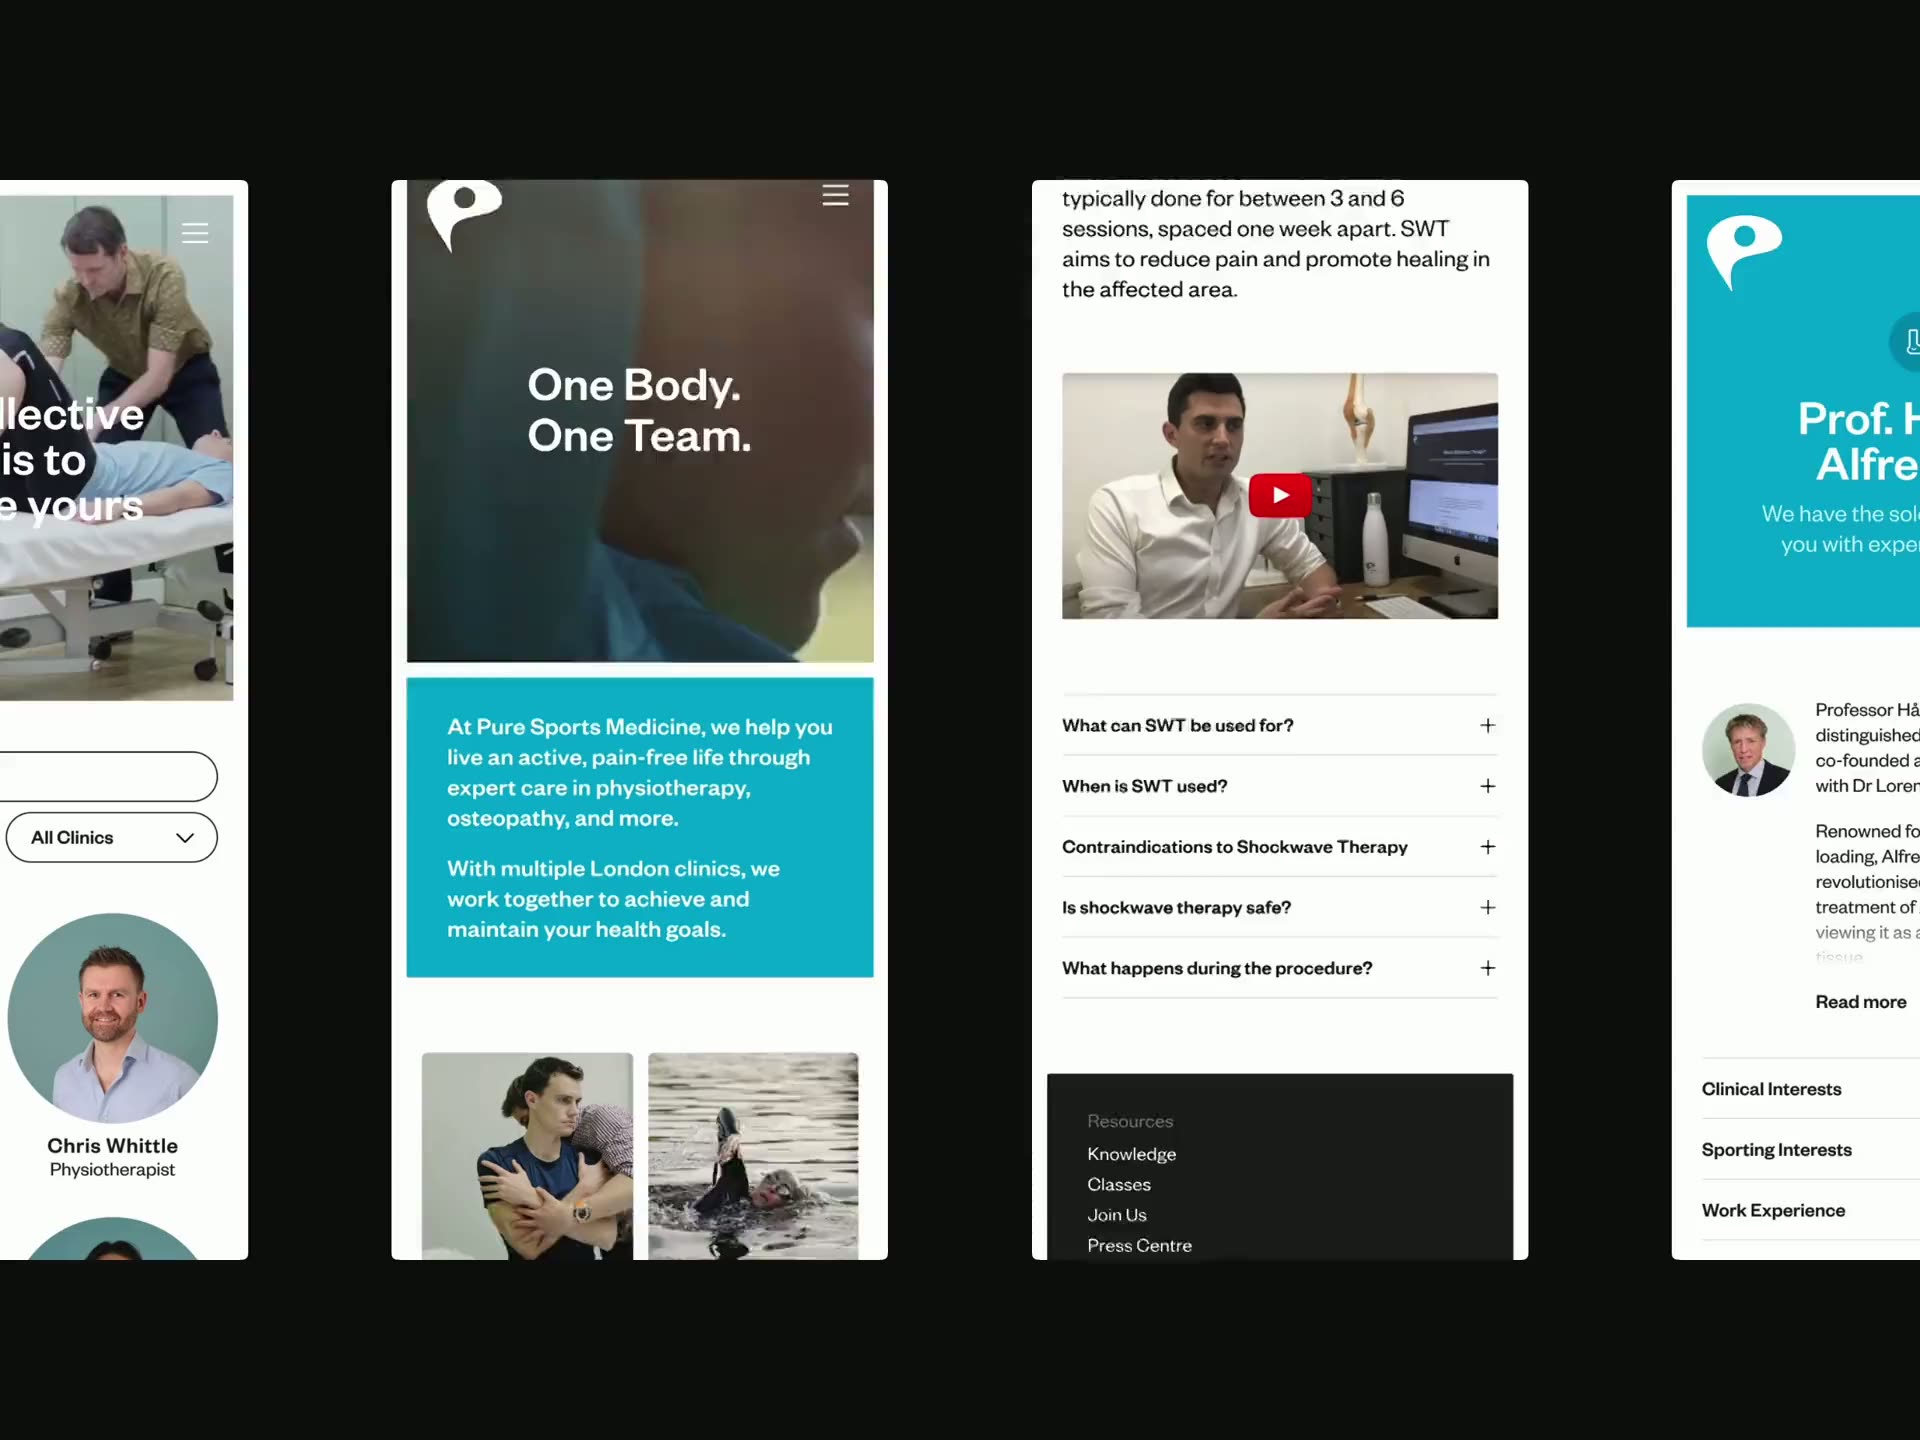Viewport: 1920px width, 1440px height.
Task: Expand the Work Experience section
Action: click(1811, 1210)
